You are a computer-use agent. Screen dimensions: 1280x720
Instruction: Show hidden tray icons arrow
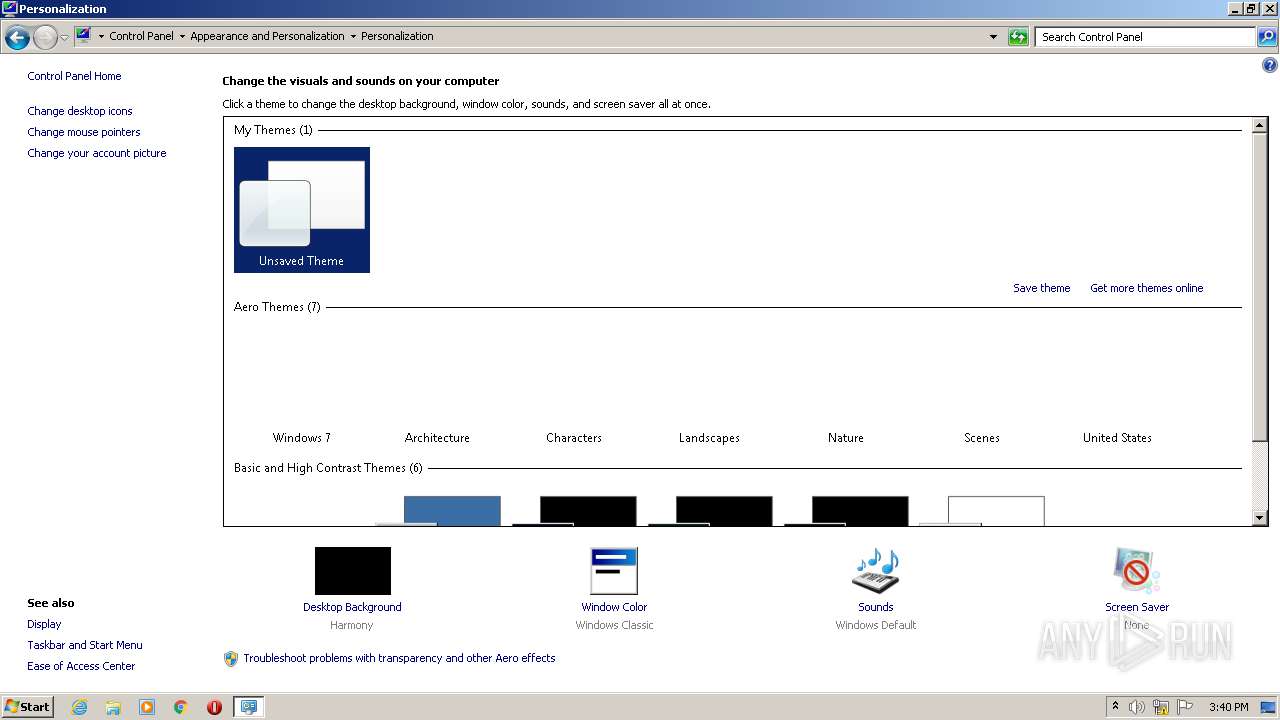click(1115, 707)
